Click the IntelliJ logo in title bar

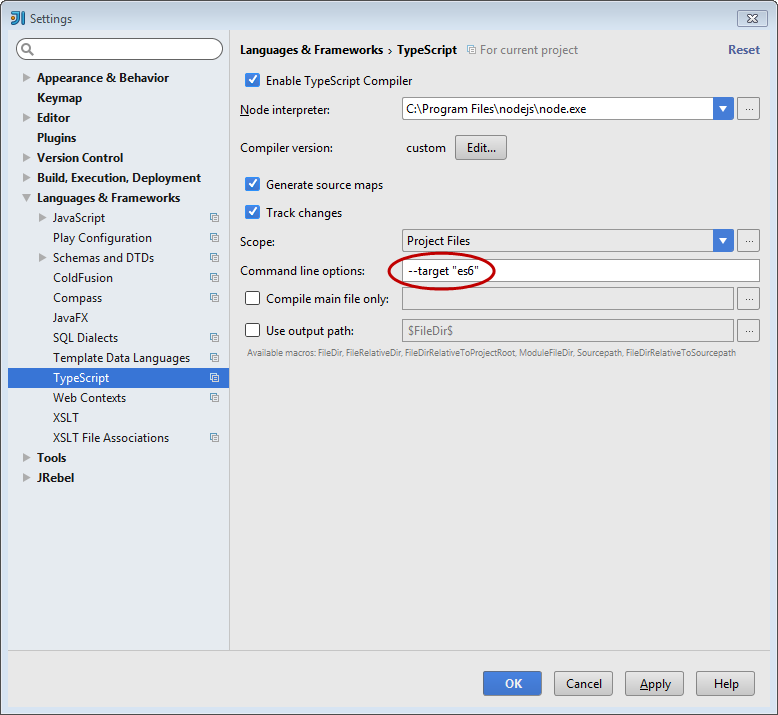(17, 18)
